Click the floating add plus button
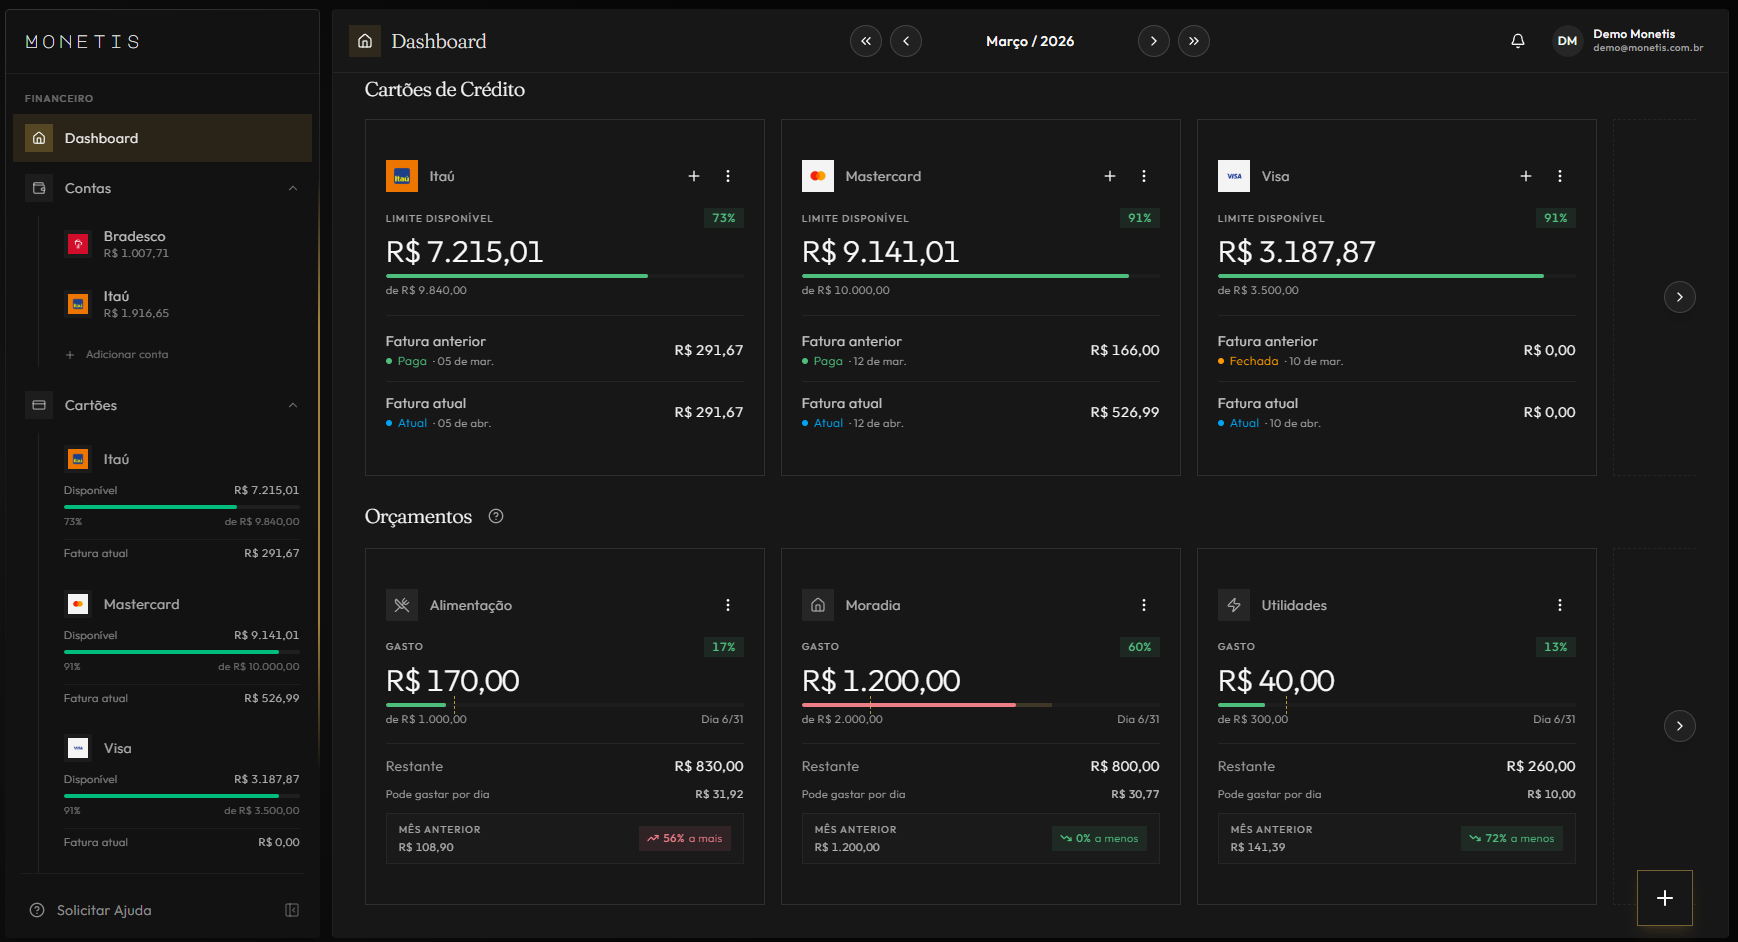Viewport: 1738px width, 942px height. (1664, 898)
